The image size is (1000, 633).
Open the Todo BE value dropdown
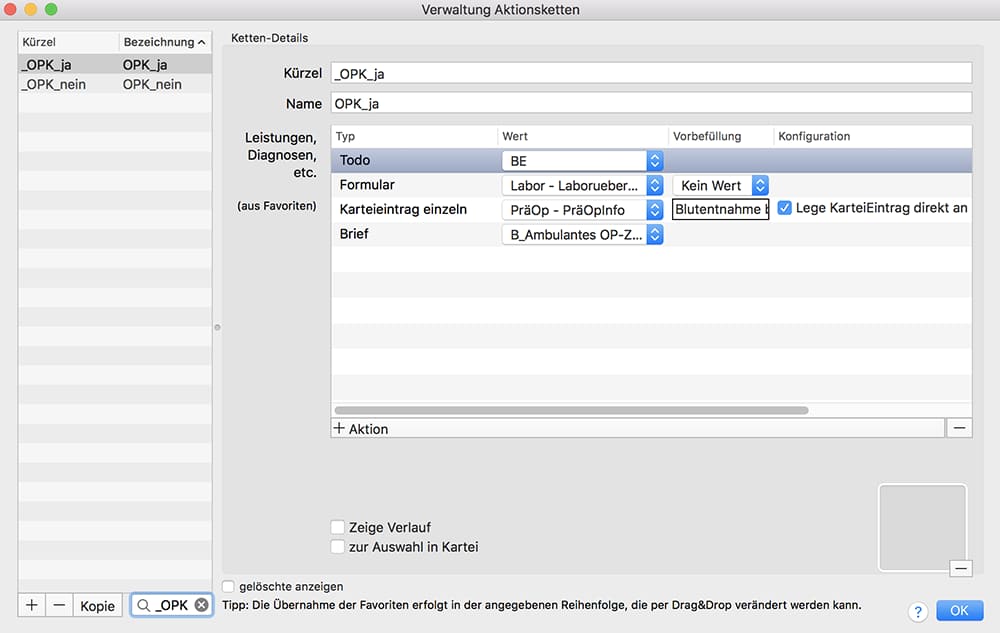click(582, 161)
